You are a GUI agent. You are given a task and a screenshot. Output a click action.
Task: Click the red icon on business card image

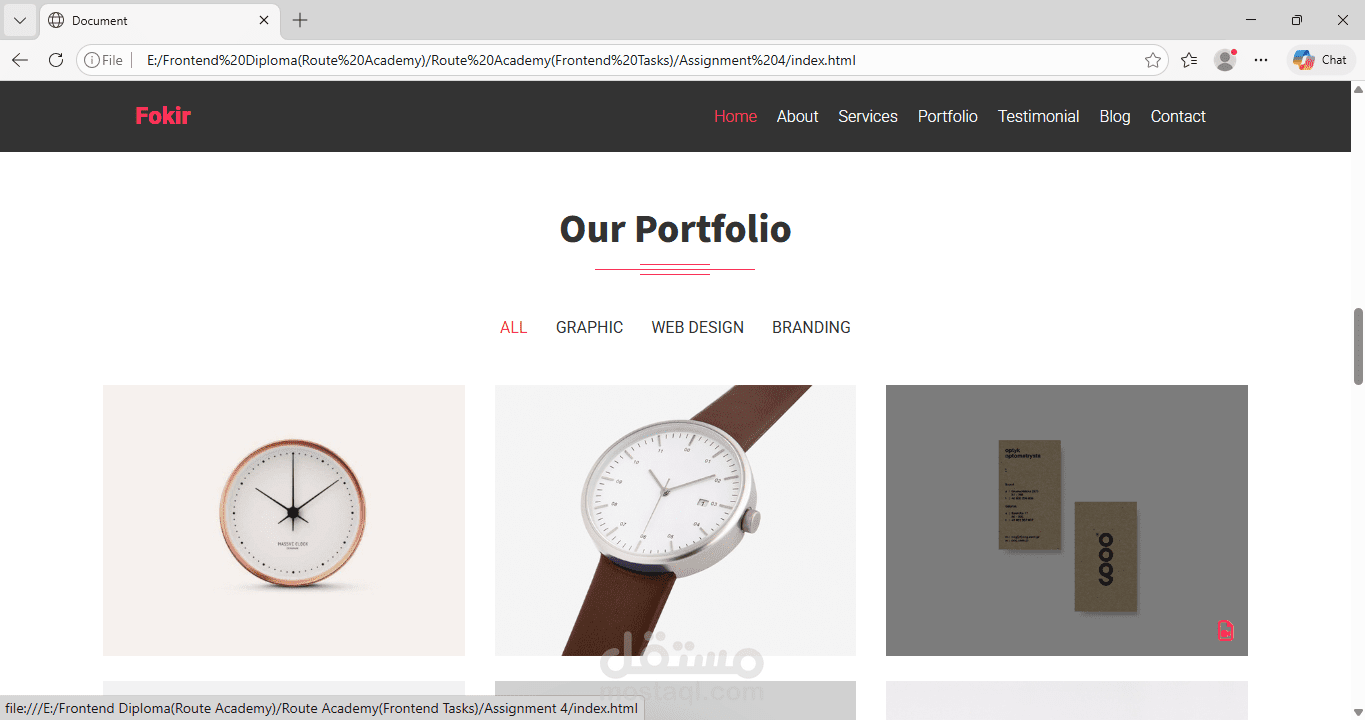(1225, 630)
